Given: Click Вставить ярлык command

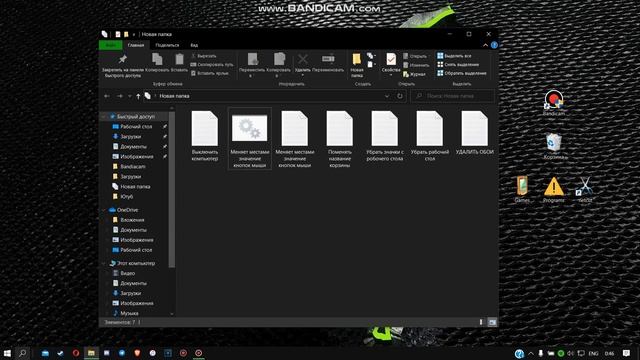Looking at the screenshot, I should click(x=210, y=73).
